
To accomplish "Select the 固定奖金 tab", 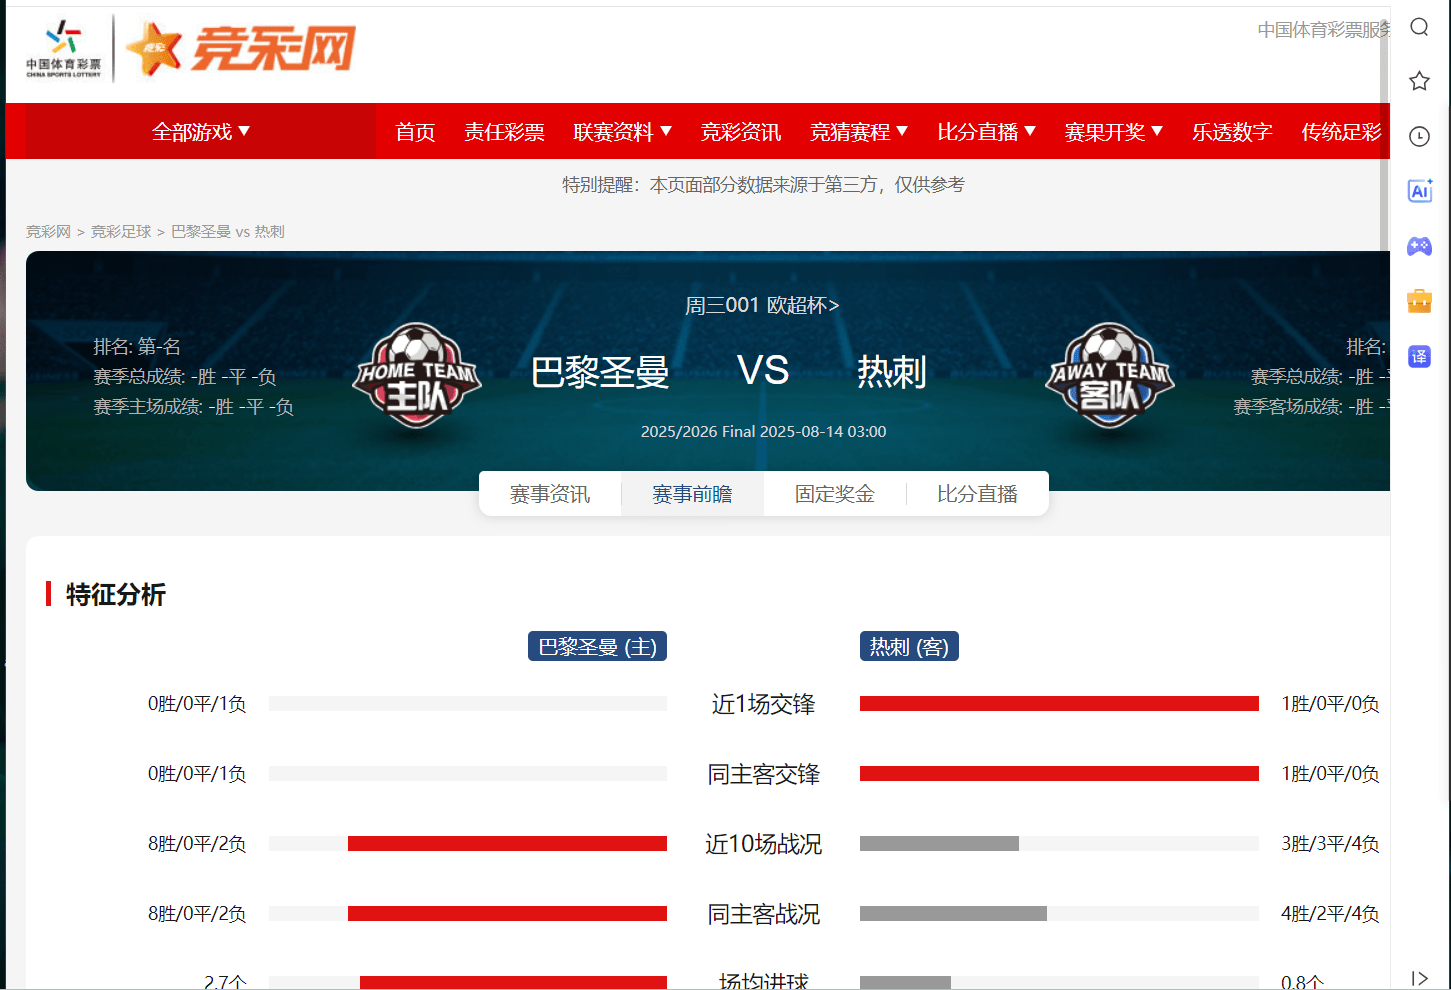I will pyautogui.click(x=835, y=494).
